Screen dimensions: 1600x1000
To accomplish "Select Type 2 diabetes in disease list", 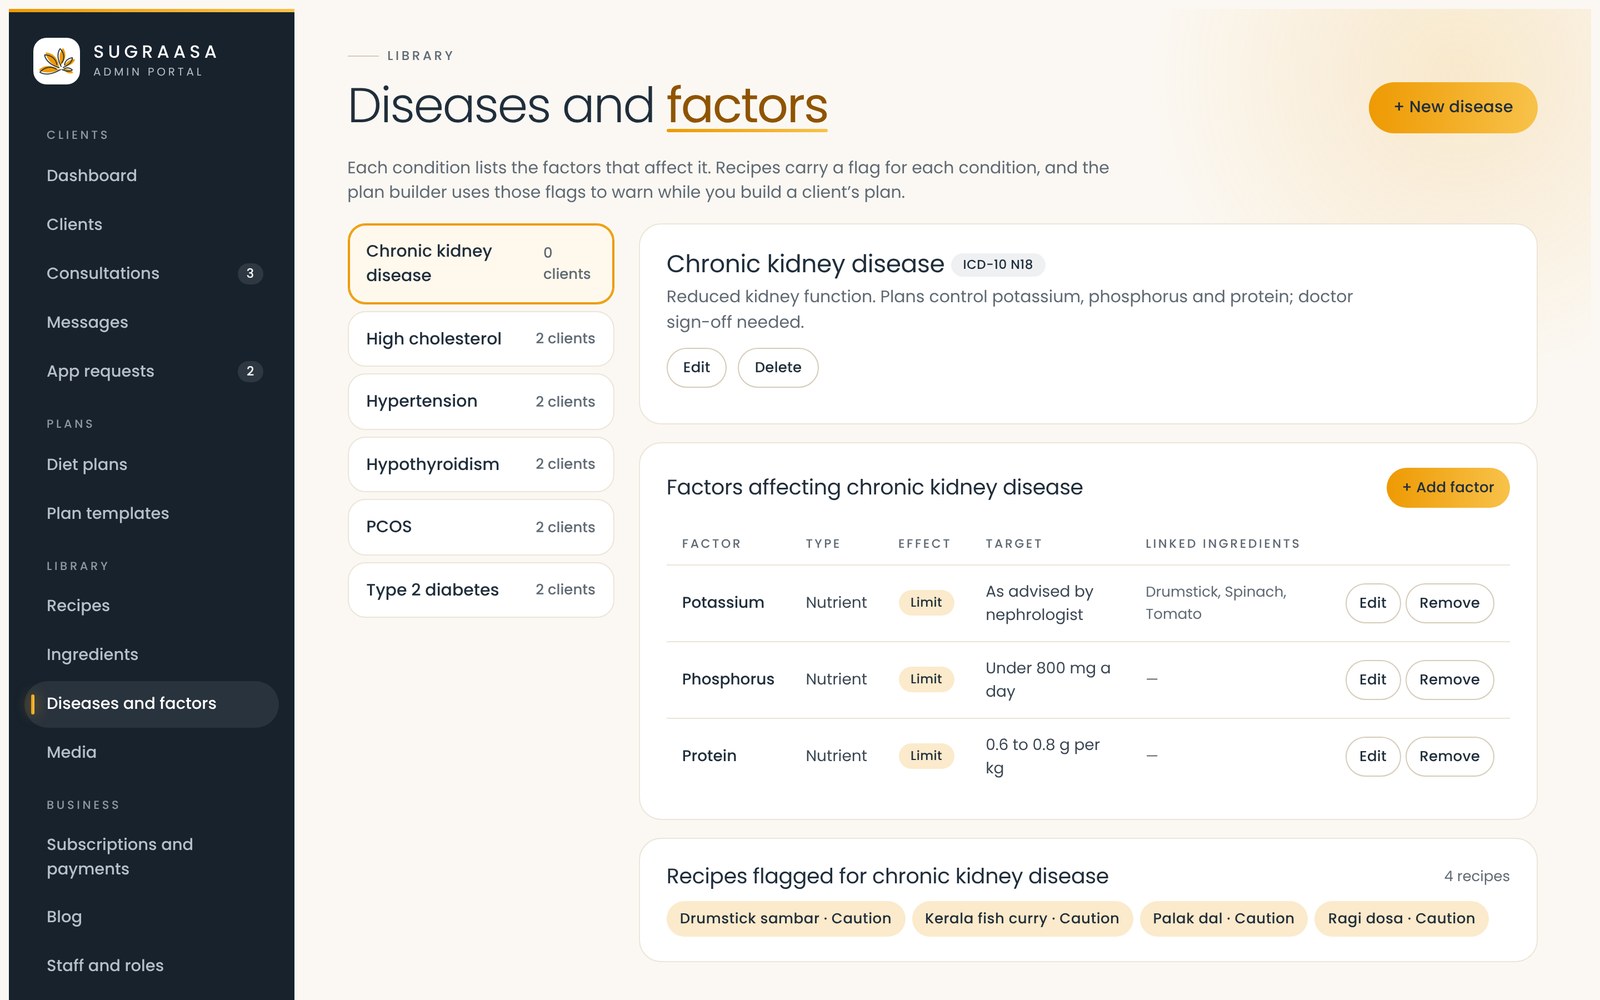I will click(x=480, y=590).
